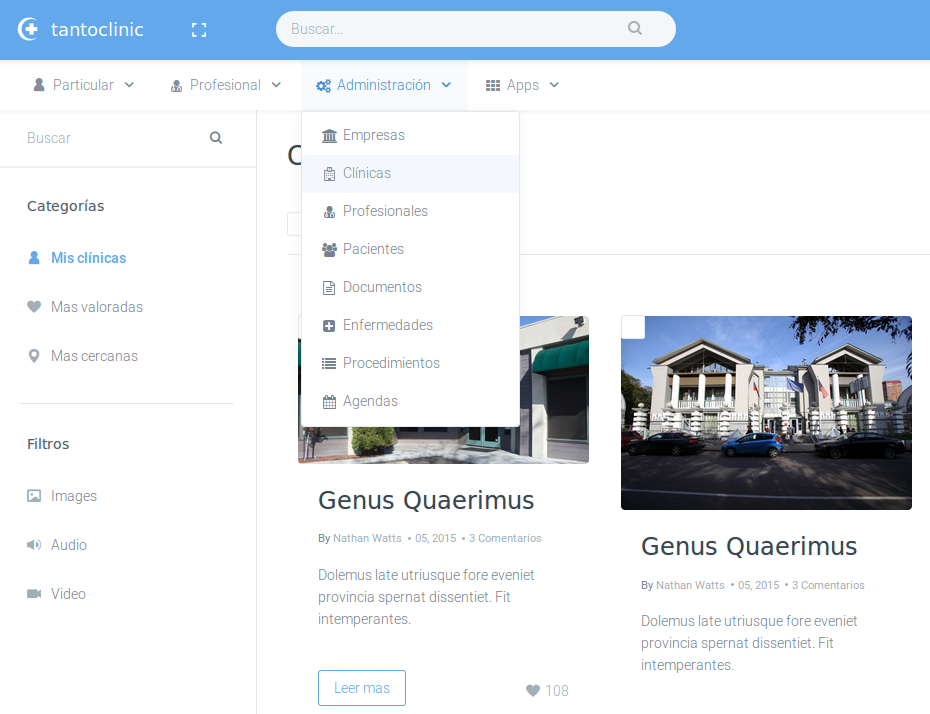Viewport: 930px width, 714px height.
Task: Open Agendas from the menu
Action: pos(370,401)
